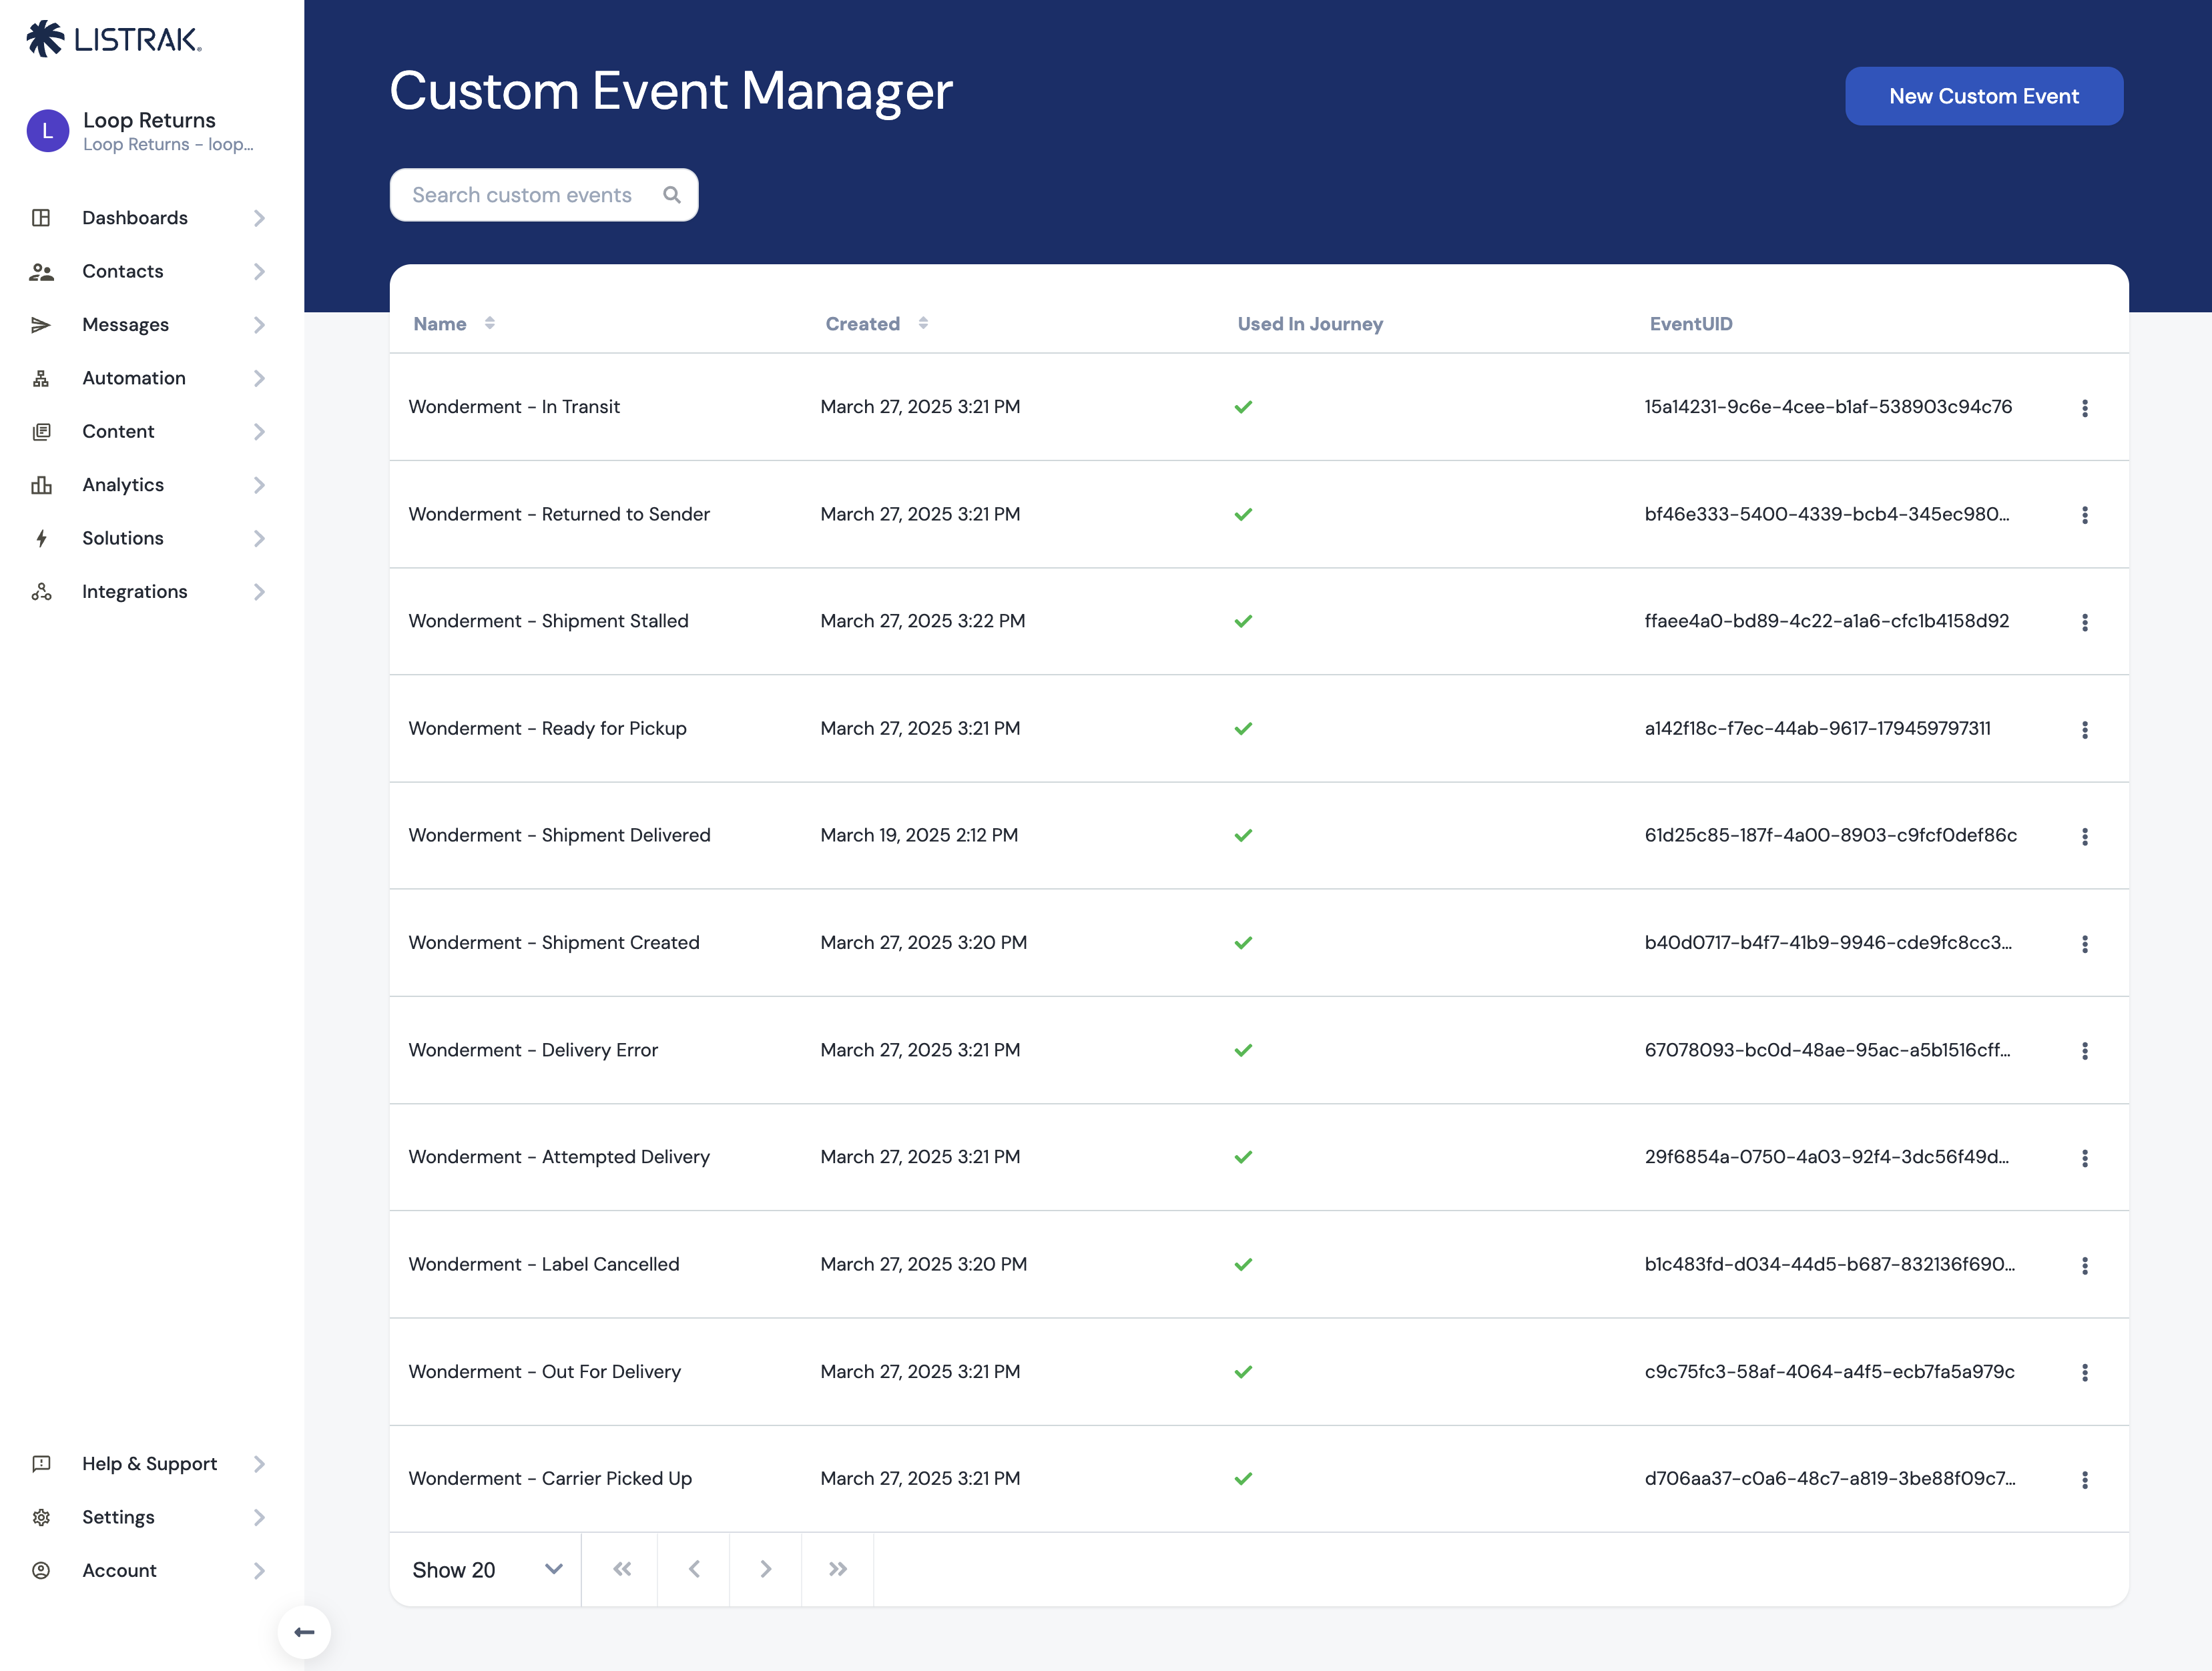Click the Analytics bar chart icon
Viewport: 2212px width, 1671px height.
(x=41, y=485)
